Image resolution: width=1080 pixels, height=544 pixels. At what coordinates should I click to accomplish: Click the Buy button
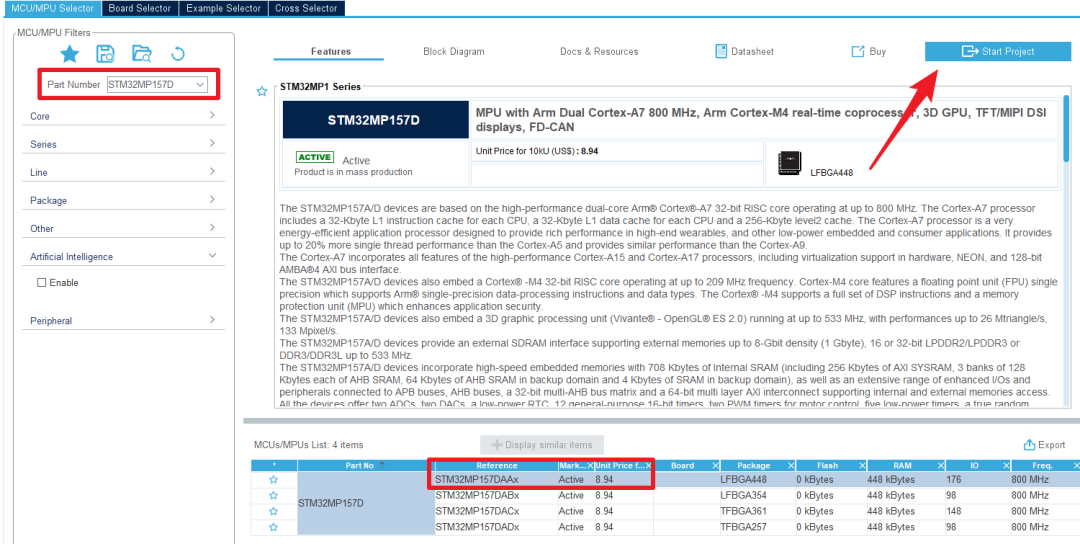click(869, 52)
